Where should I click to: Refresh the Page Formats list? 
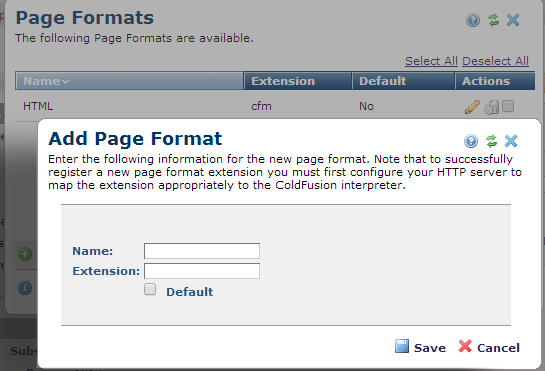coord(493,20)
